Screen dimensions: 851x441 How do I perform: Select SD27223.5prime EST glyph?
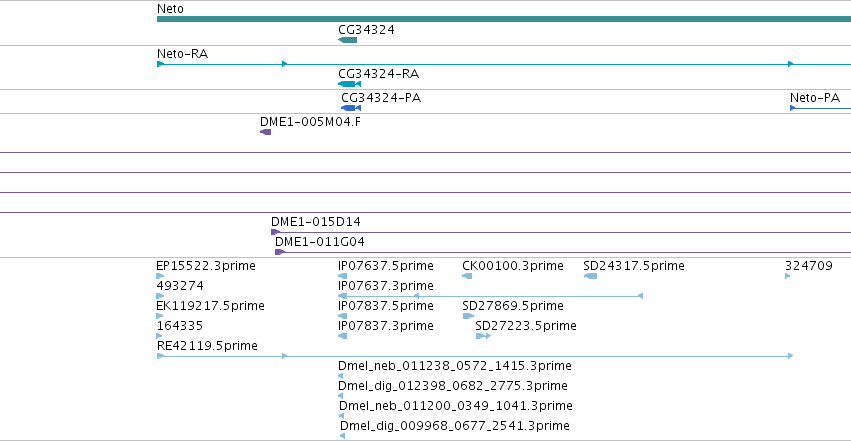pos(483,336)
